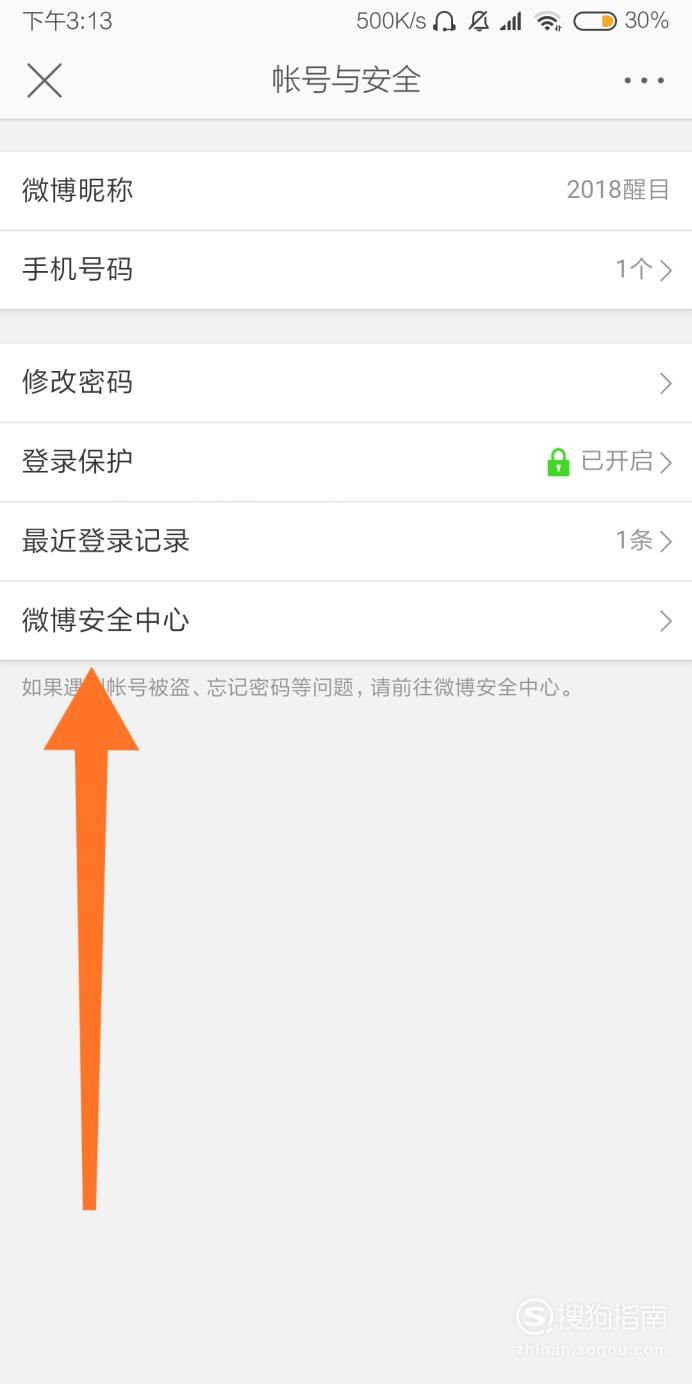Close the 帐号与安全 page with X
This screenshot has width=692, height=1384.
pyautogui.click(x=44, y=80)
